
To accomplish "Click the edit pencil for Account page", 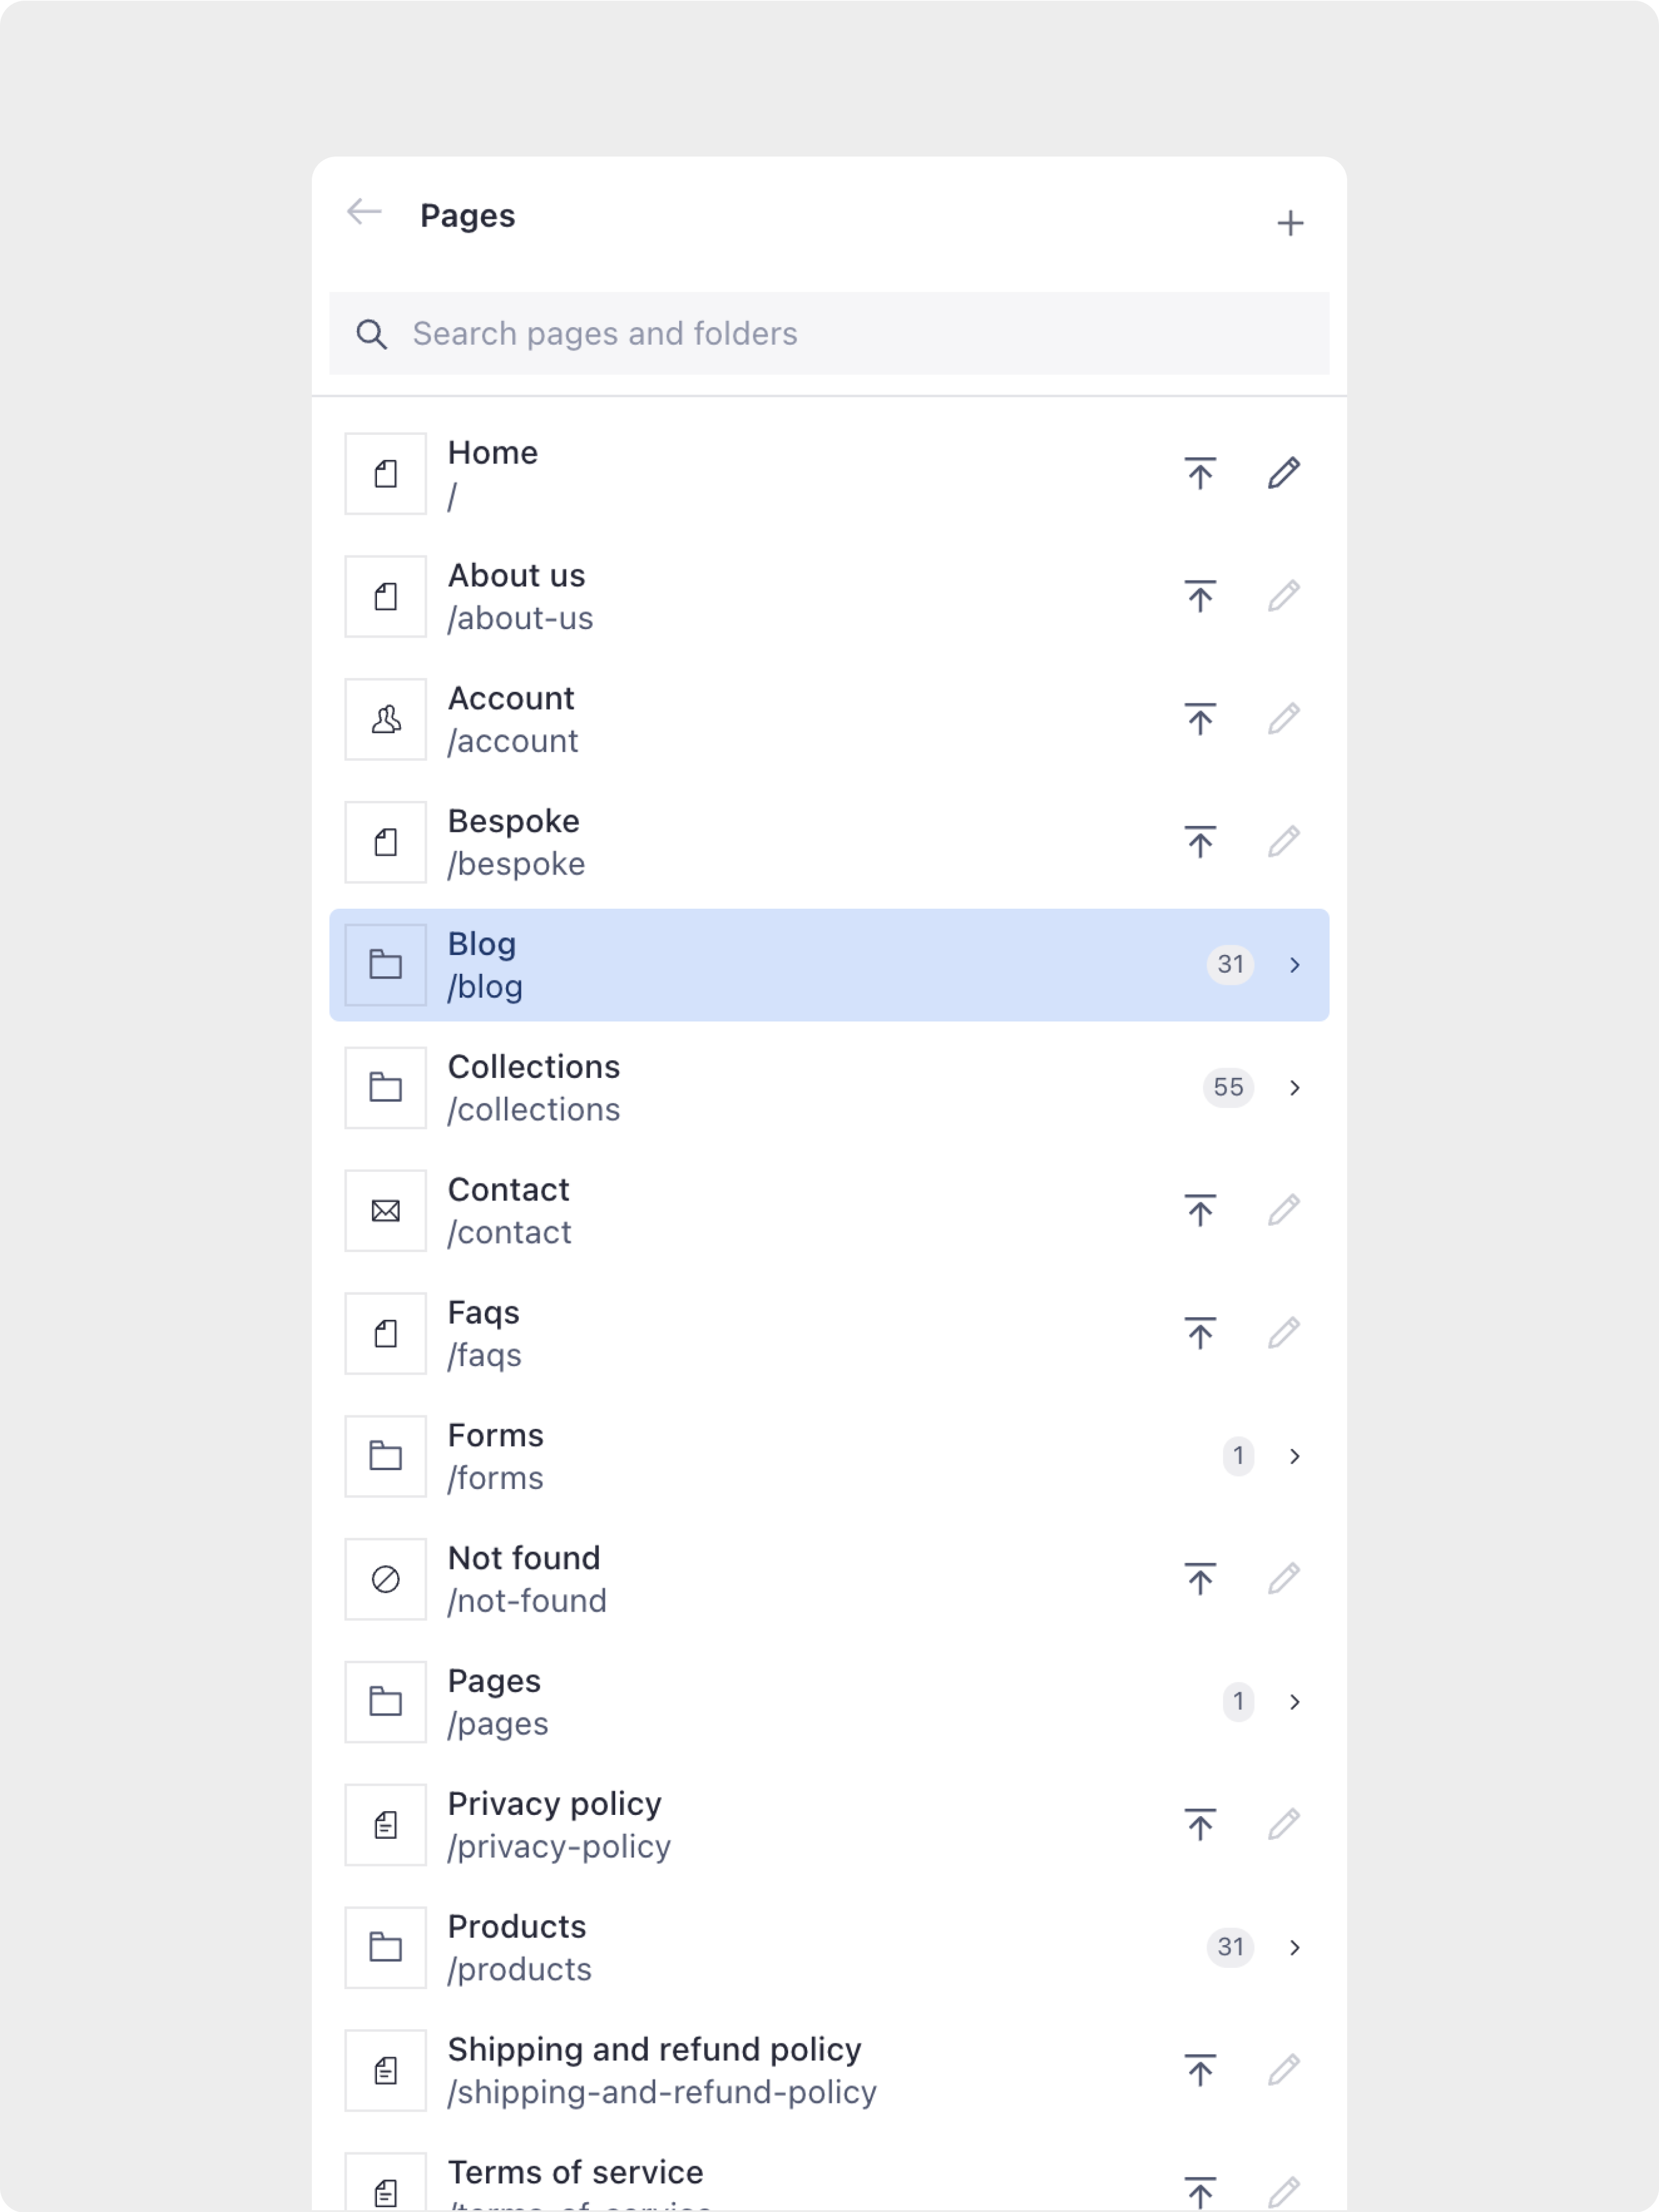I will [x=1284, y=719].
